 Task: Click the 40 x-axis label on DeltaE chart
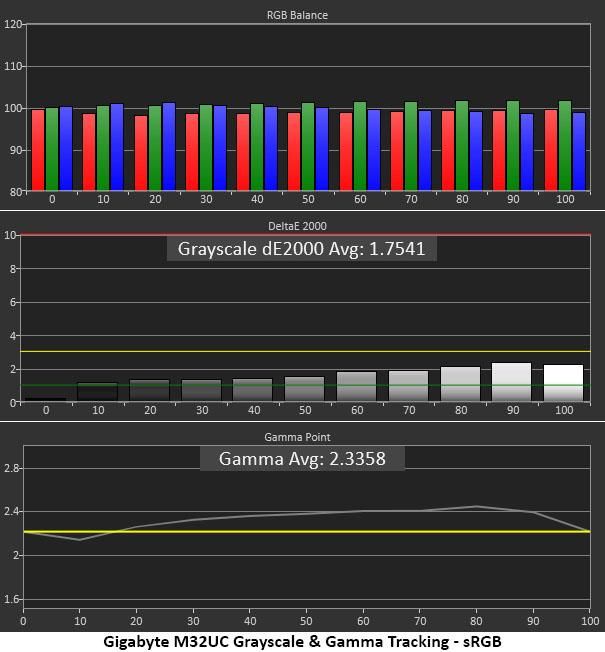254,410
